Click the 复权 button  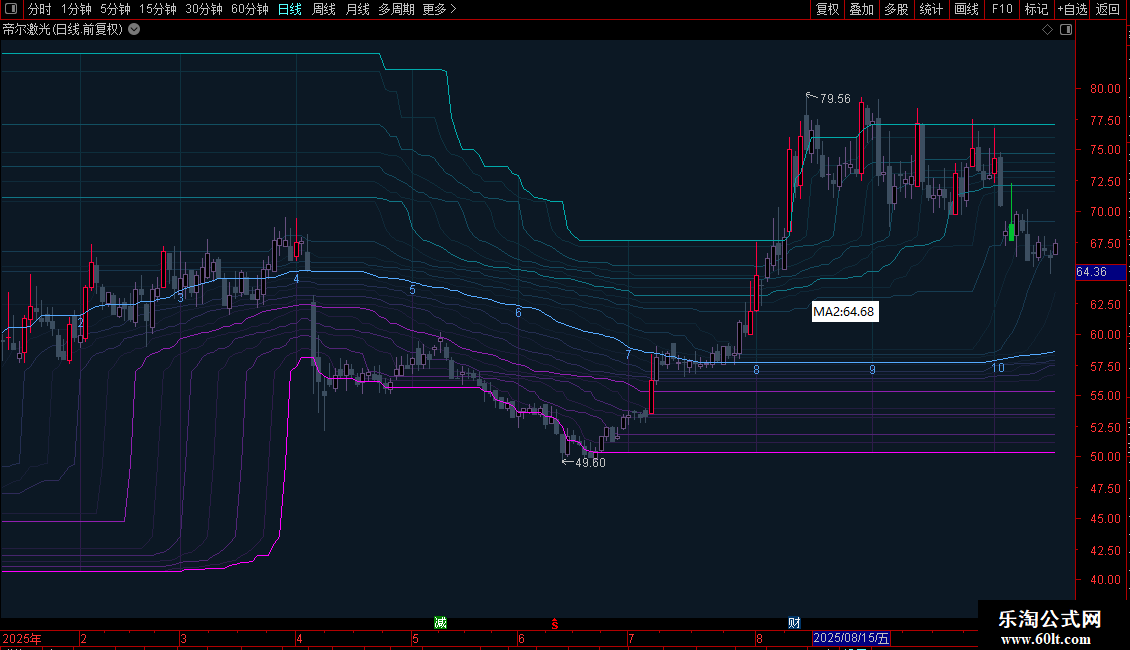click(827, 9)
